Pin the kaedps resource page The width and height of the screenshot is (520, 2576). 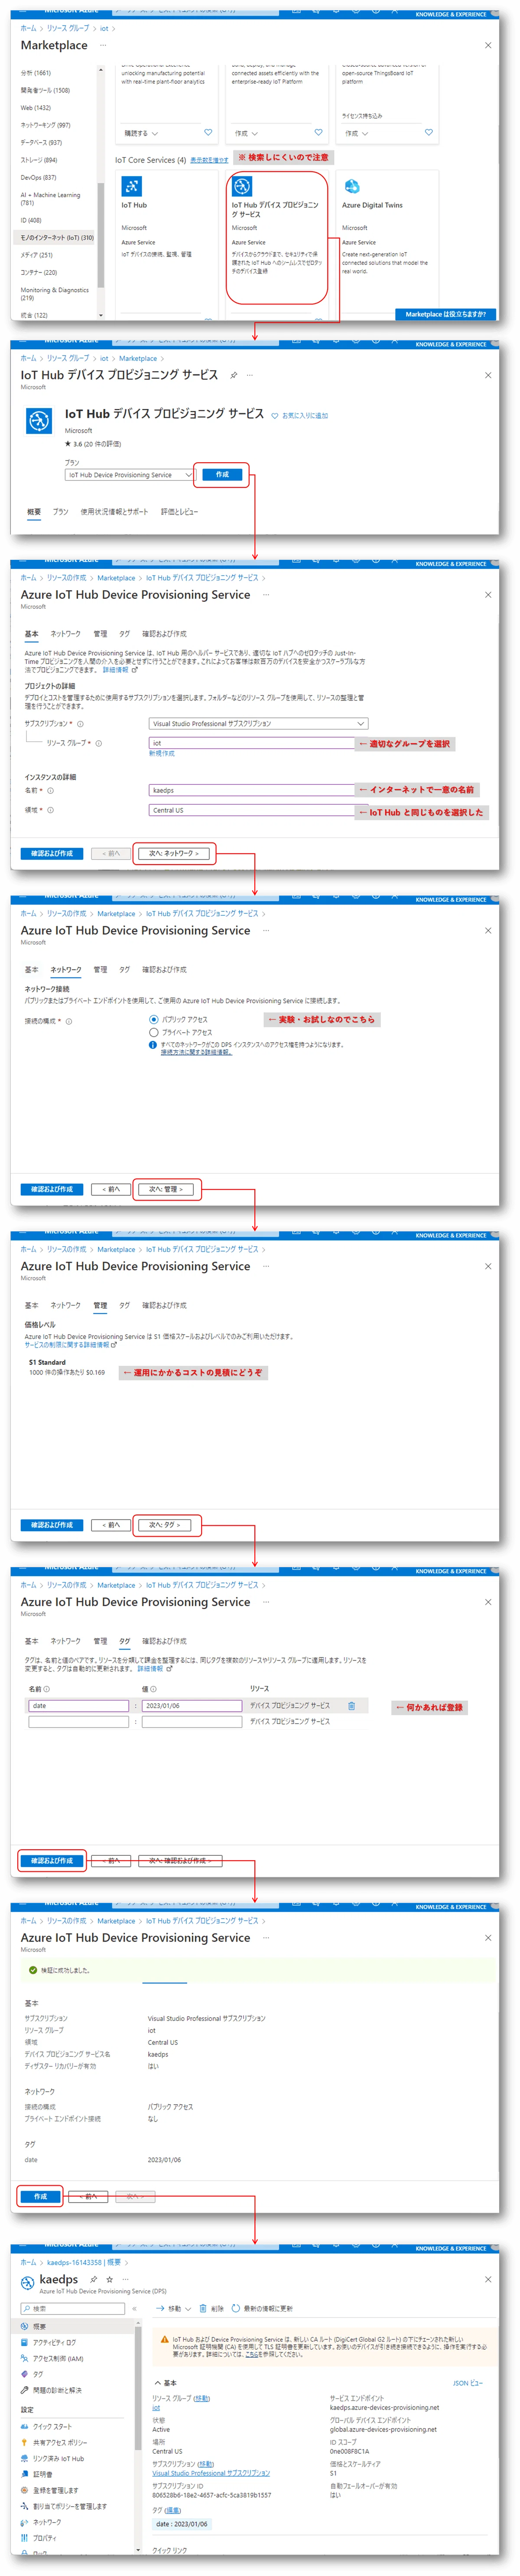(x=93, y=2280)
